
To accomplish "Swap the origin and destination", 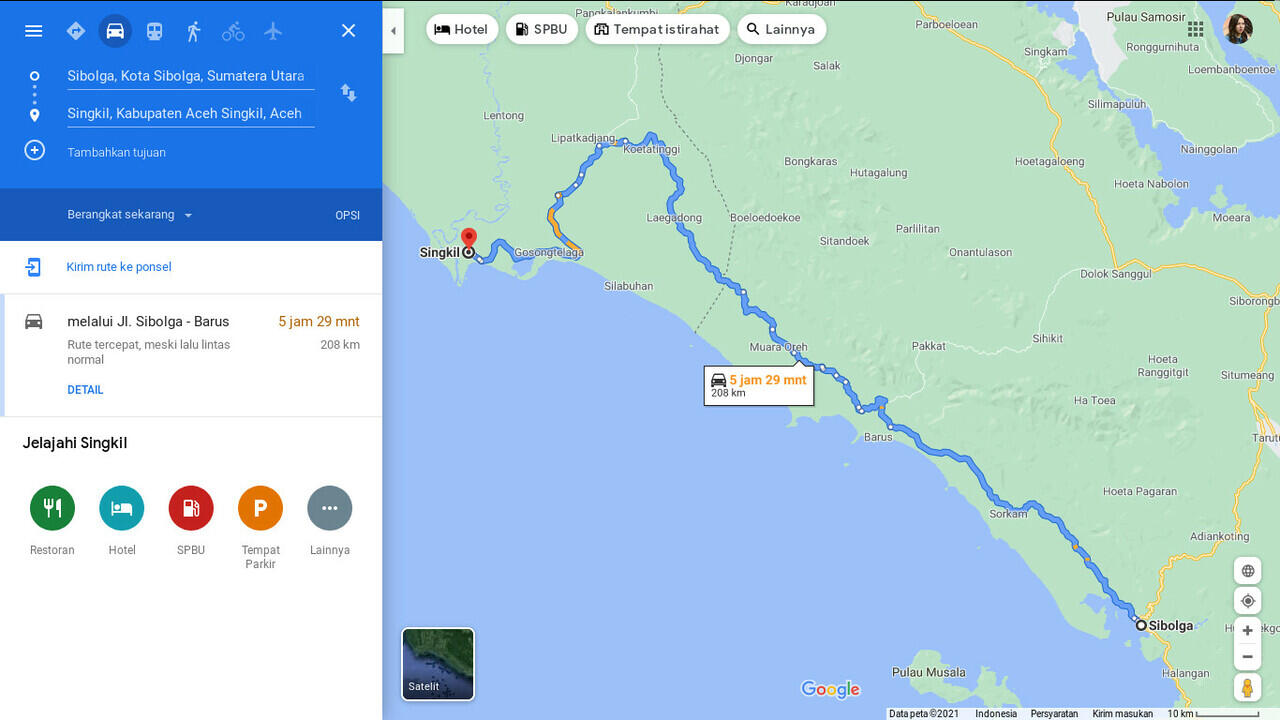I will point(348,93).
